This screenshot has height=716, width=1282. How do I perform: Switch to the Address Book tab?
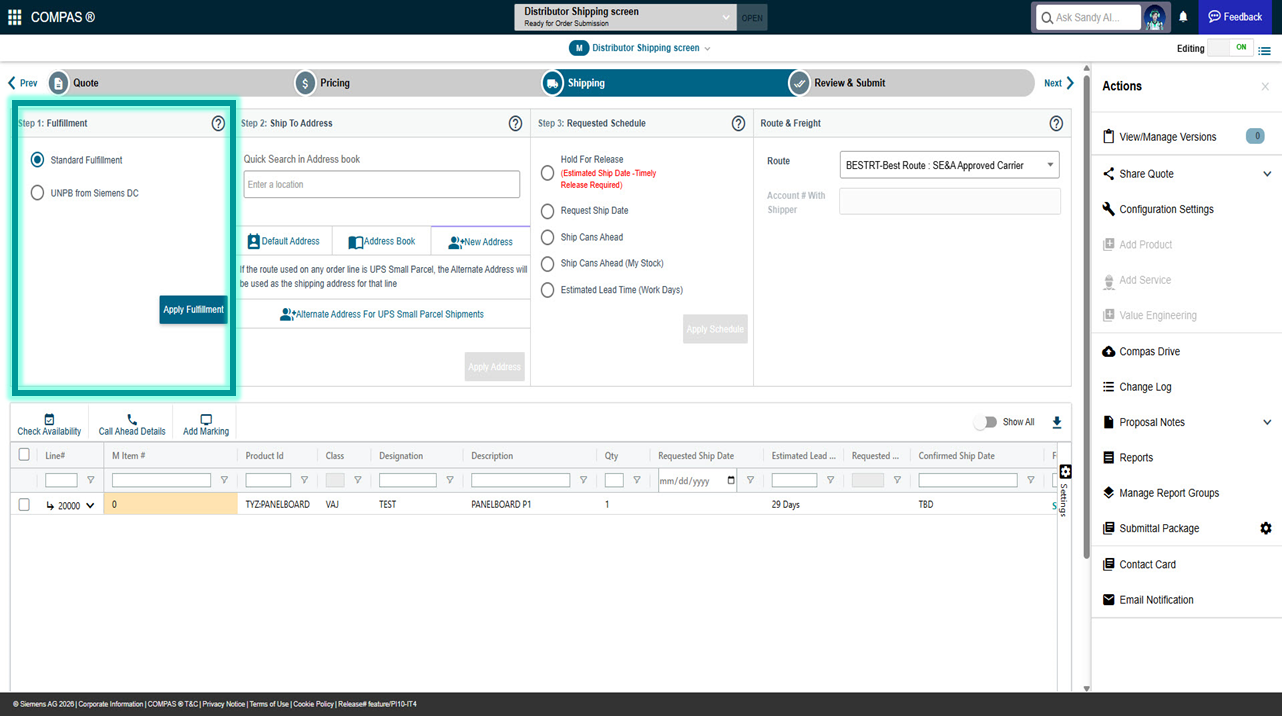(381, 241)
